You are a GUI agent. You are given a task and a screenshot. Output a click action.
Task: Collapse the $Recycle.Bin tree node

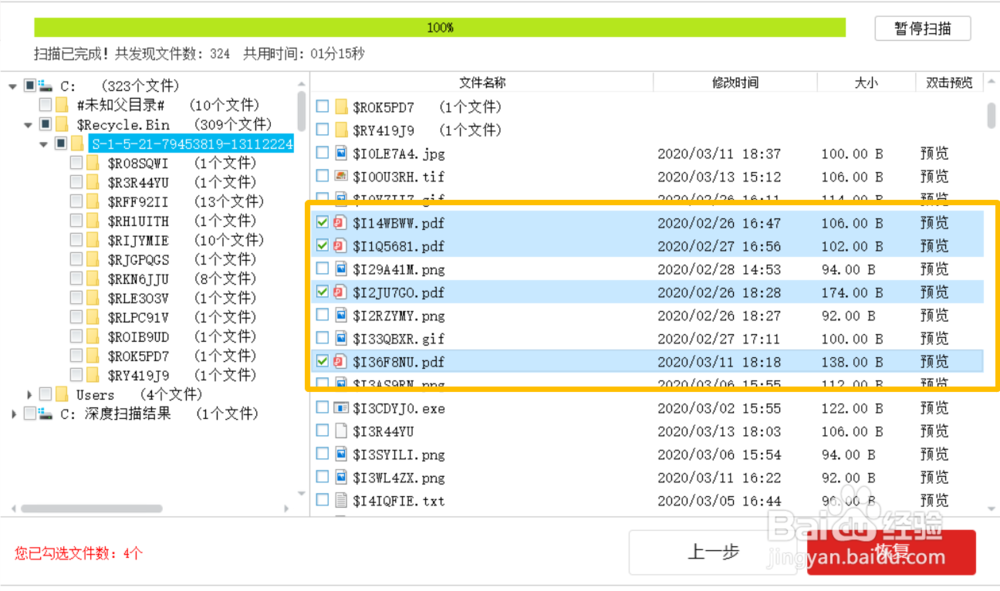(28, 125)
